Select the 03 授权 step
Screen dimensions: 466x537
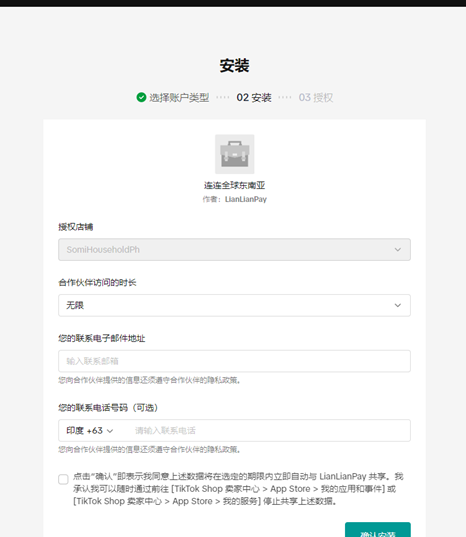click(316, 98)
